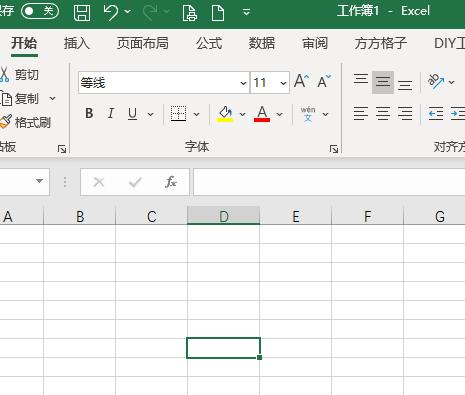Viewport: 465px width, 395px height.
Task: Click the Save icon in quick access toolbar
Action: (82, 12)
